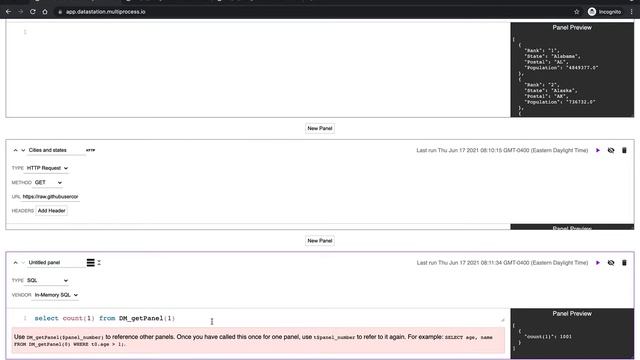Click New Panel button above Untitled panel
Viewport: 640px width, 360px height.
(320, 241)
